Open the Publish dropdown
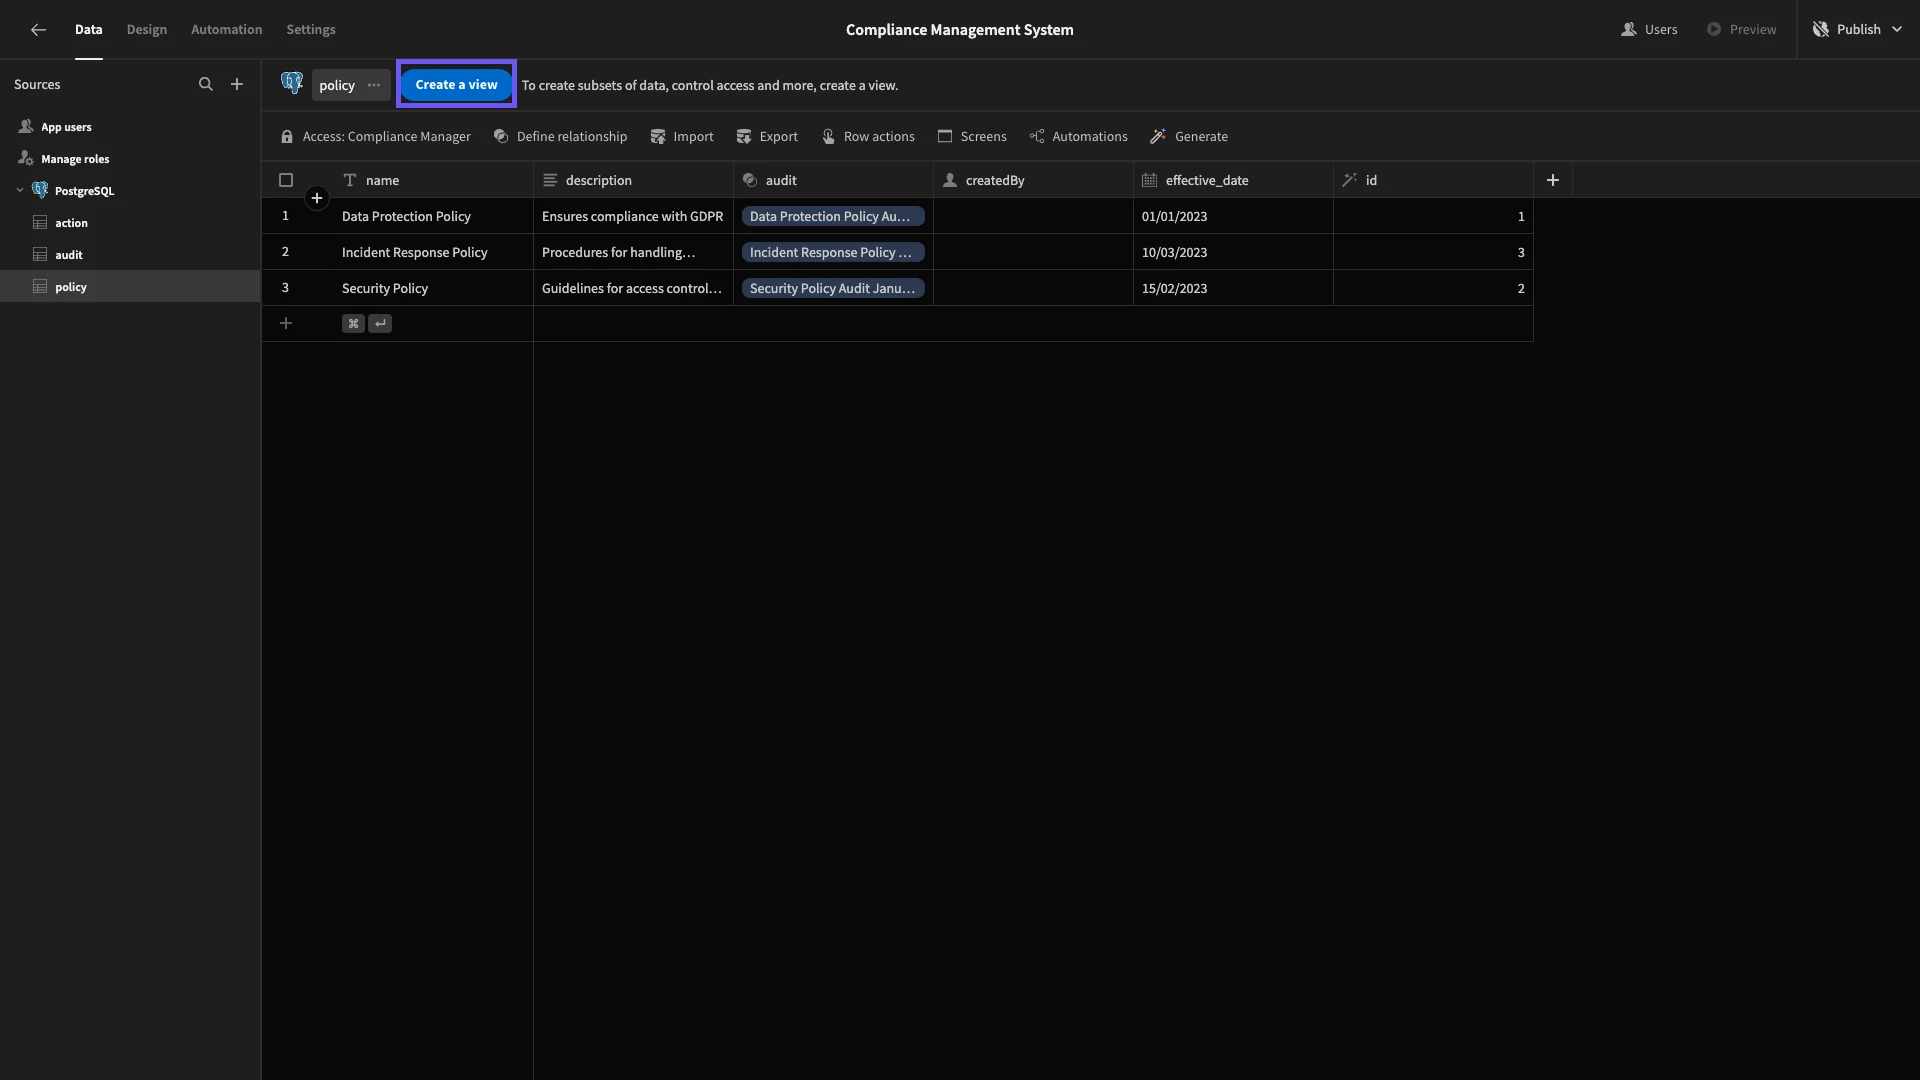Viewport: 1920px width, 1080px height. pyautogui.click(x=1857, y=30)
